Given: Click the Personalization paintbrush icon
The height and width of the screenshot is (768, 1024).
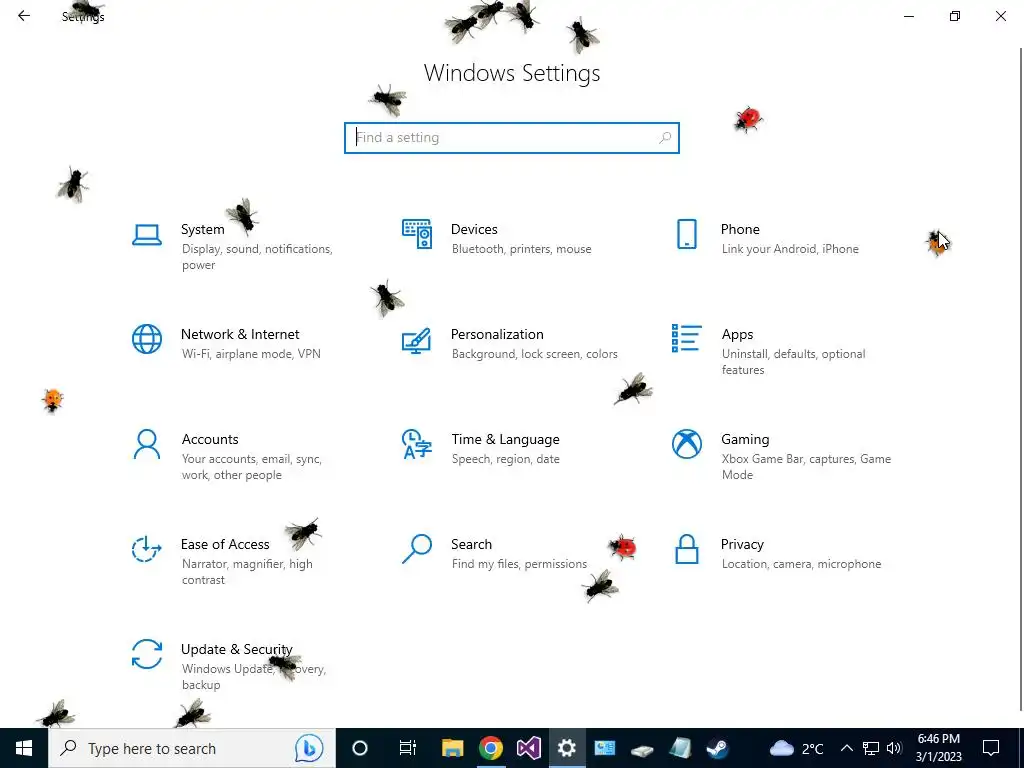Looking at the screenshot, I should pyautogui.click(x=417, y=340).
